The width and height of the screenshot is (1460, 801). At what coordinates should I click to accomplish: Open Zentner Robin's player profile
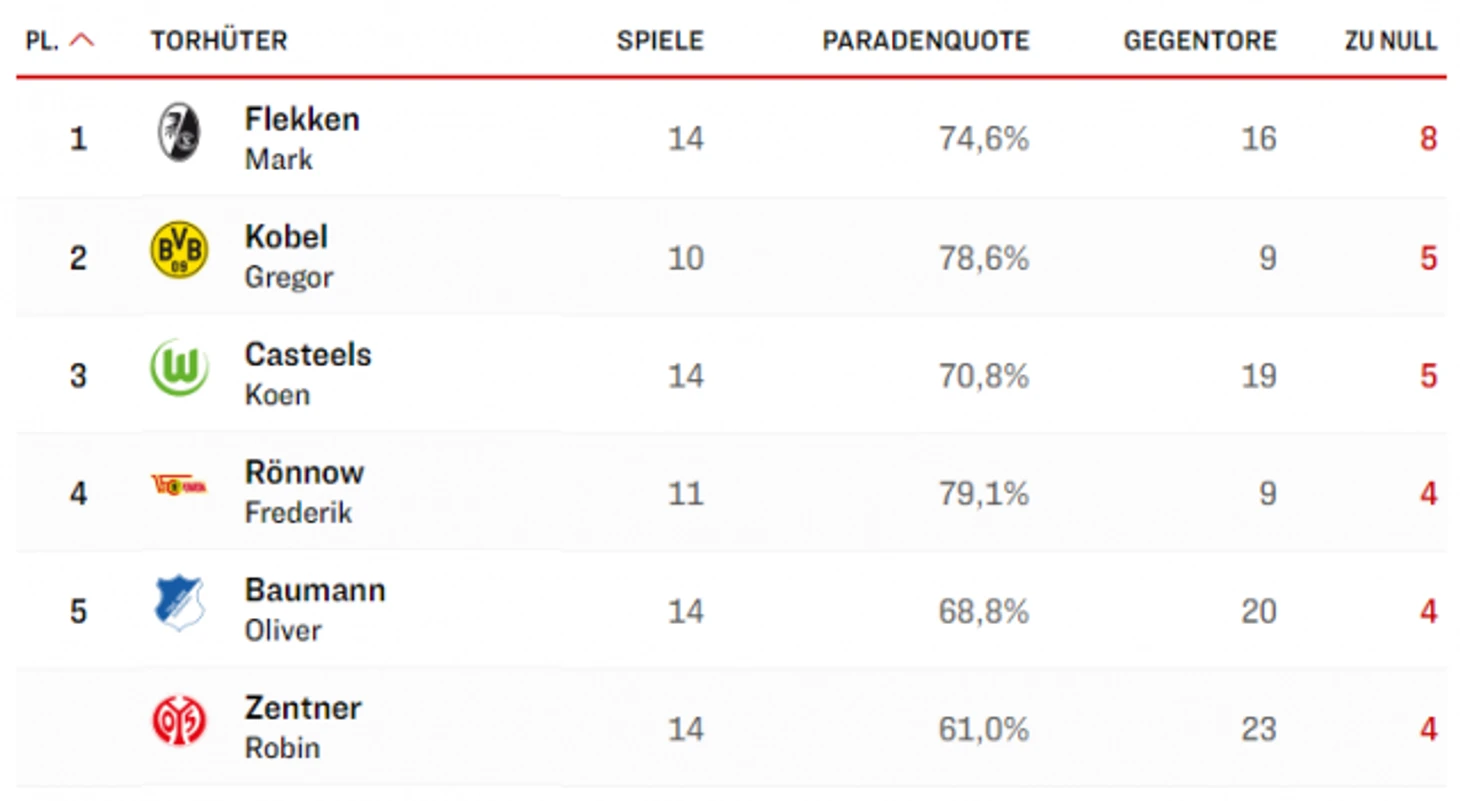click(303, 727)
